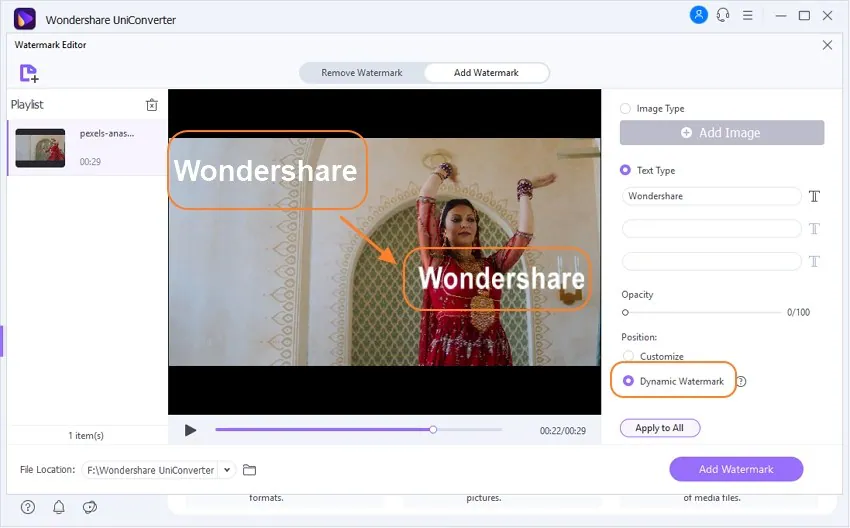Play the video preview
Screen dimensions: 850x528
(190, 430)
